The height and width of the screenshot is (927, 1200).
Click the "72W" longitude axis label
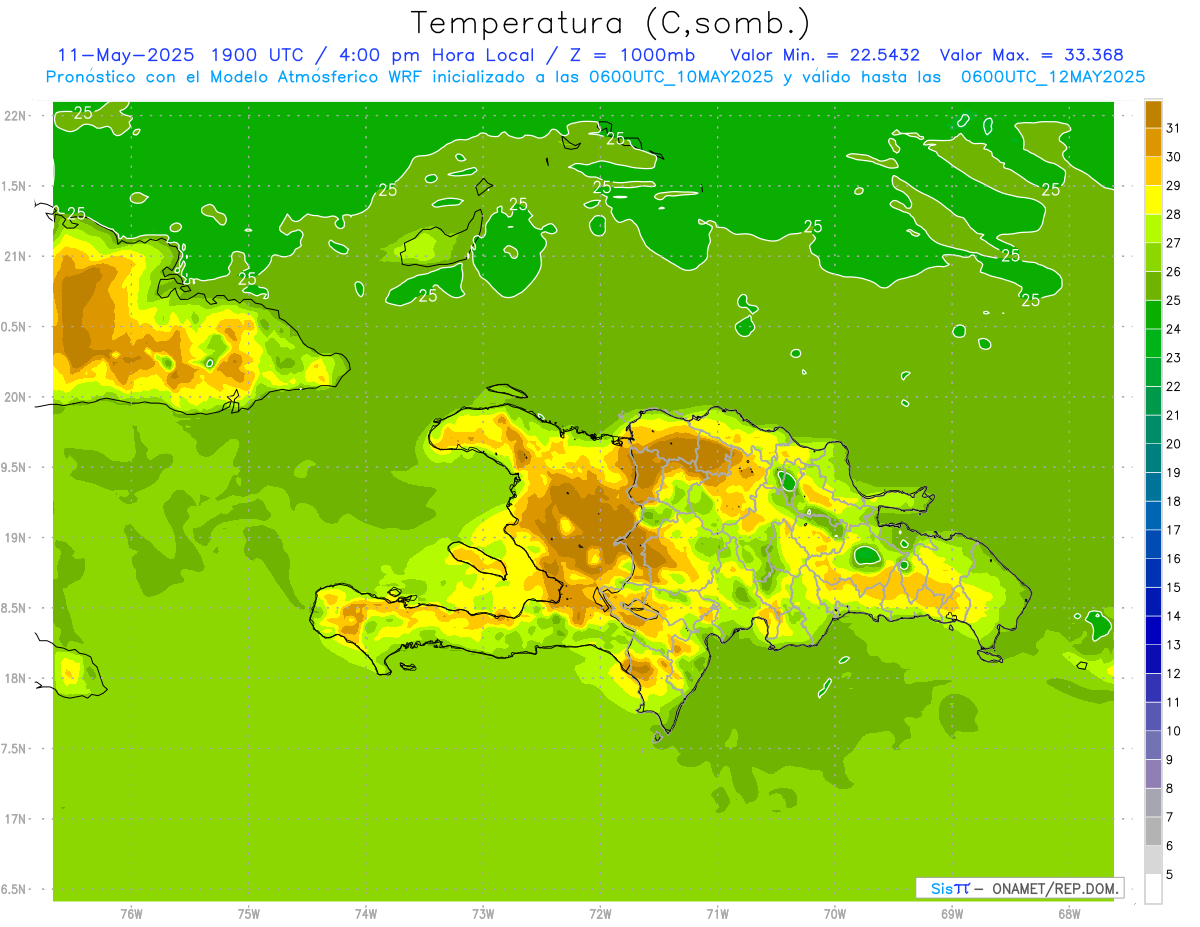[600, 914]
